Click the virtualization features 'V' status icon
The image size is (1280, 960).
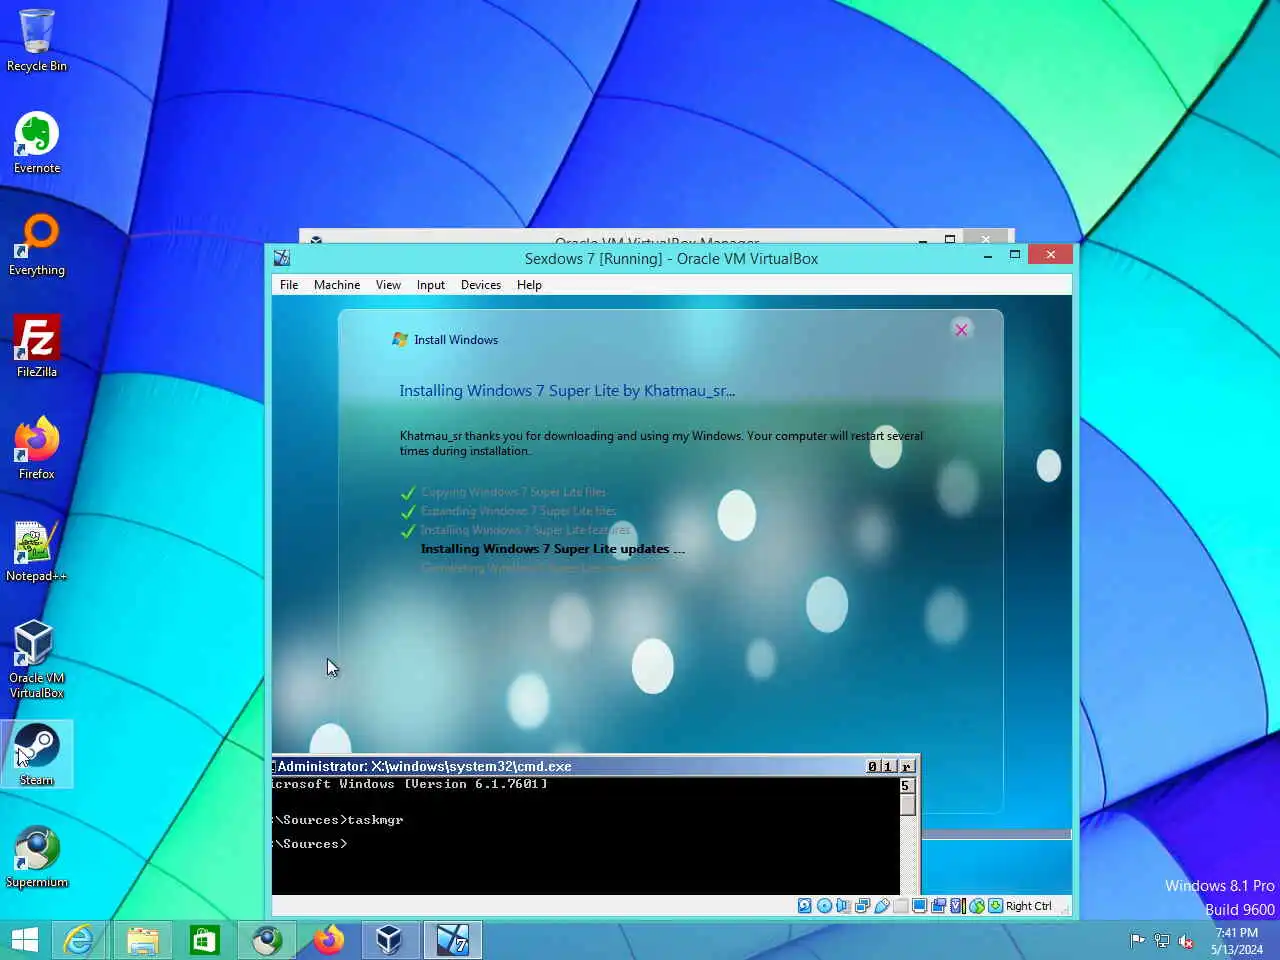coord(957,906)
